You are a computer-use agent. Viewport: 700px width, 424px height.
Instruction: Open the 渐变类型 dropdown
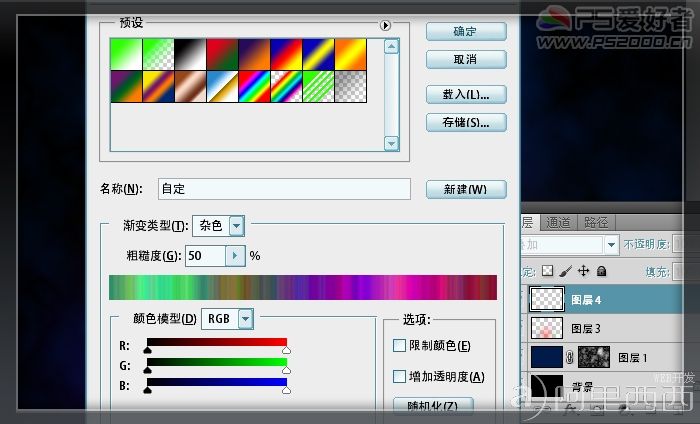[237, 226]
